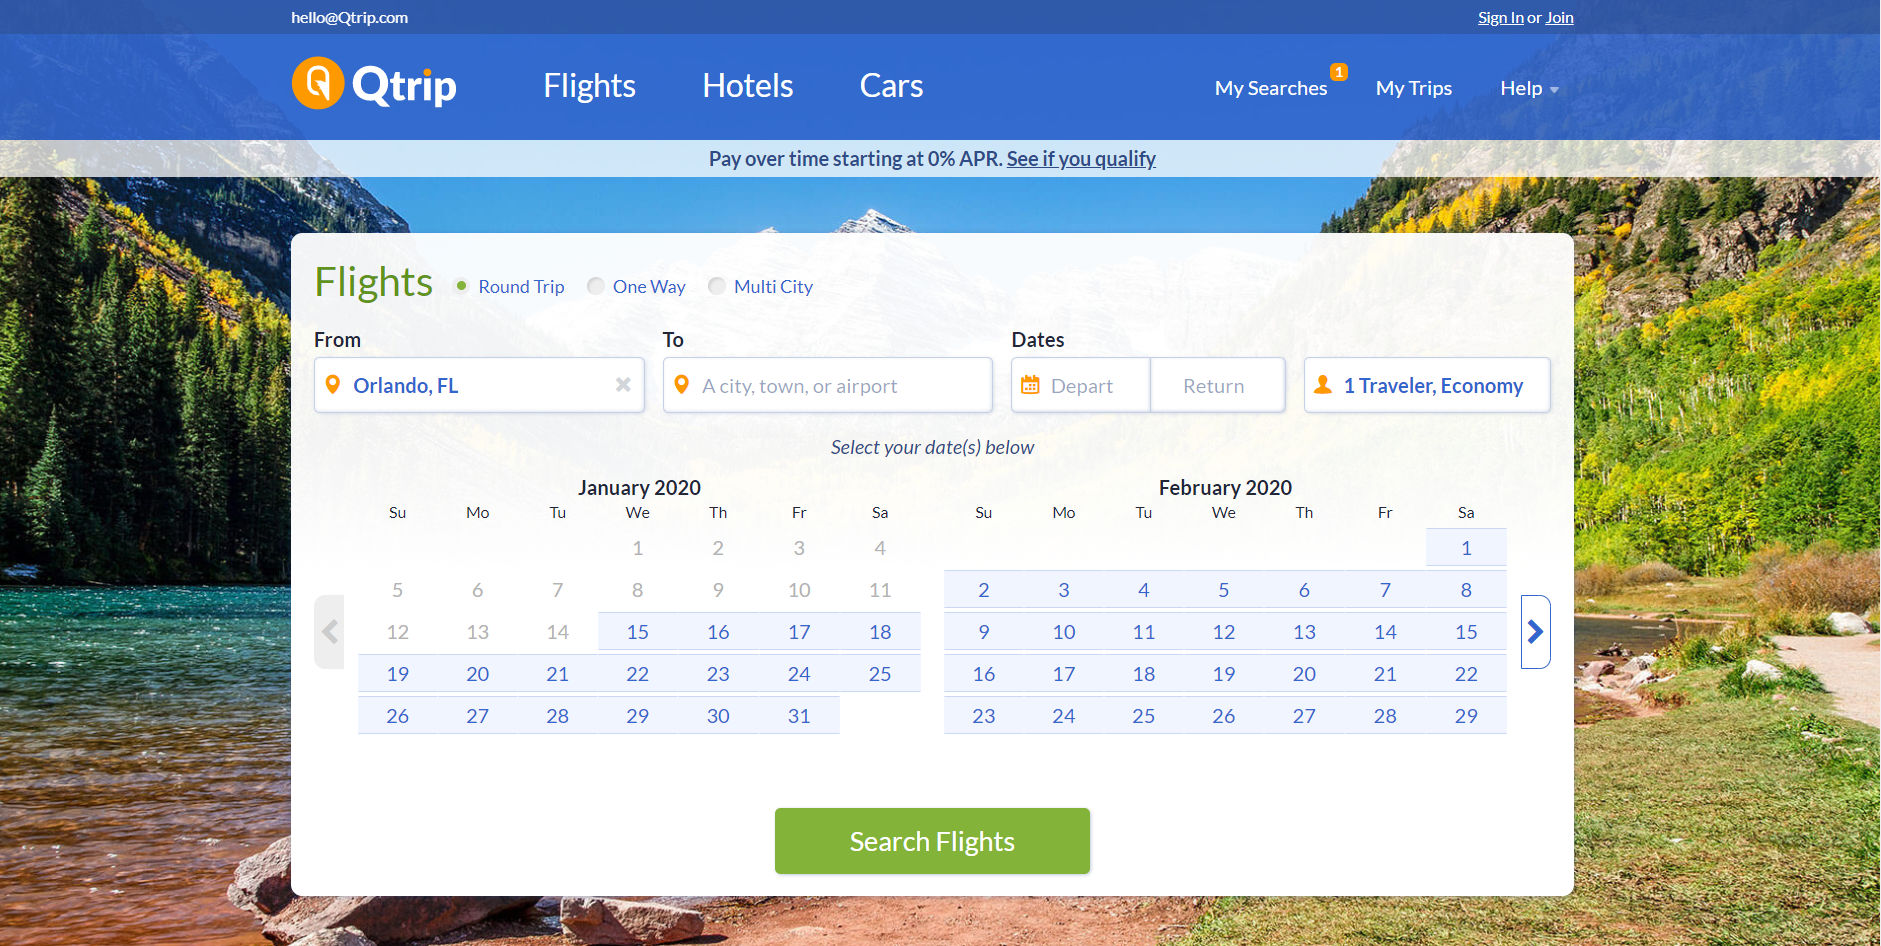
Task: Select January 24 on the calendar
Action: (799, 674)
